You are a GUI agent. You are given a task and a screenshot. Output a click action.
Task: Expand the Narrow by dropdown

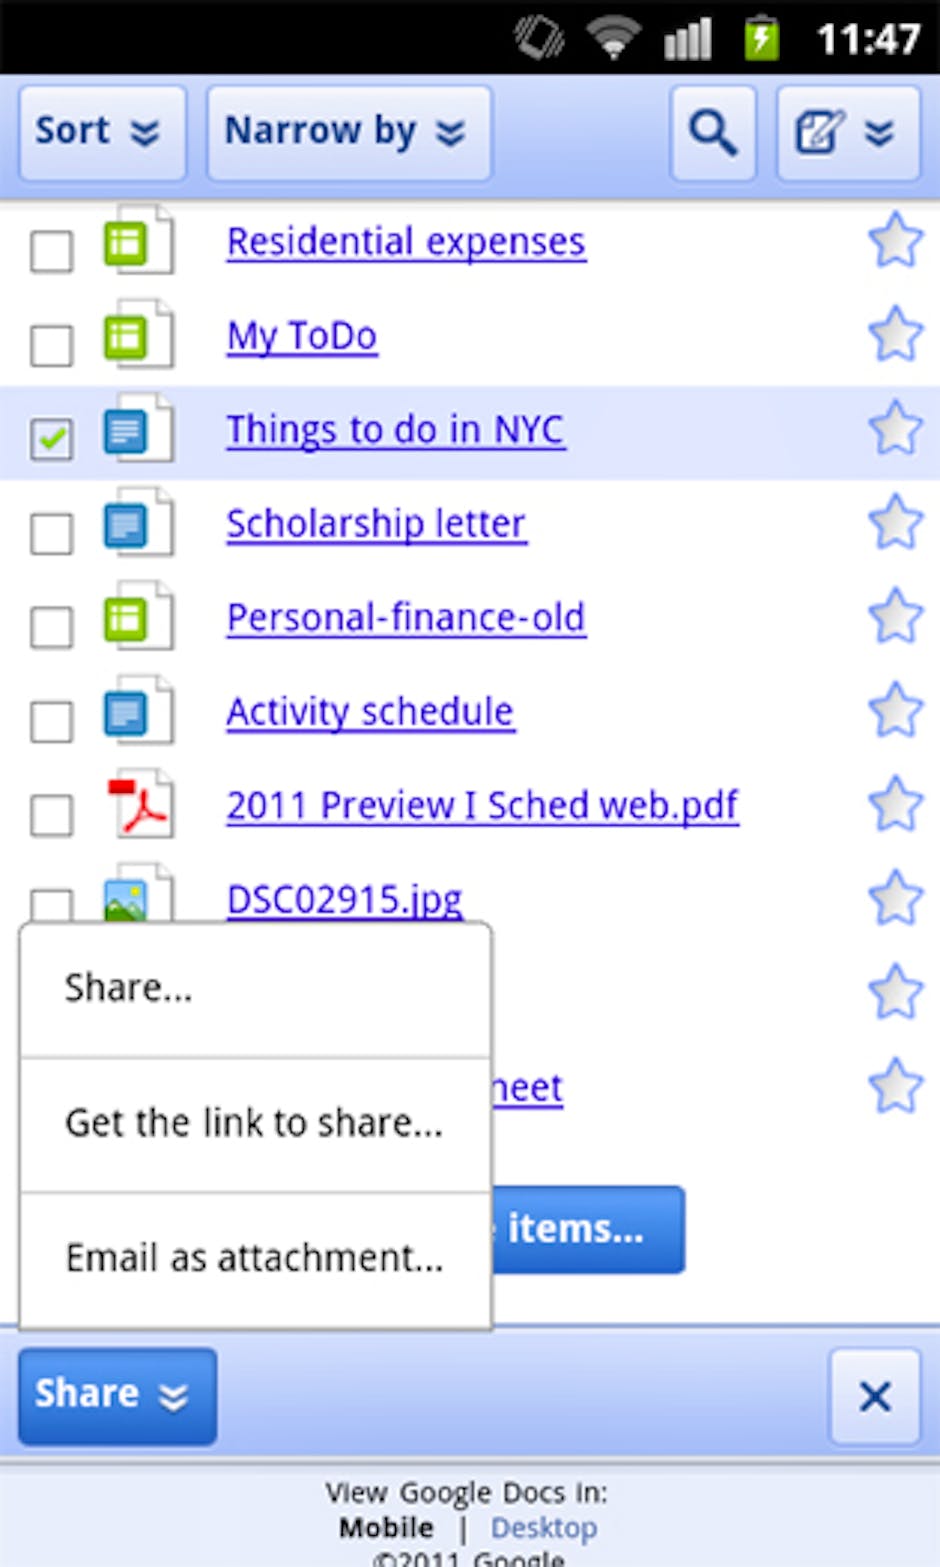[x=348, y=133]
